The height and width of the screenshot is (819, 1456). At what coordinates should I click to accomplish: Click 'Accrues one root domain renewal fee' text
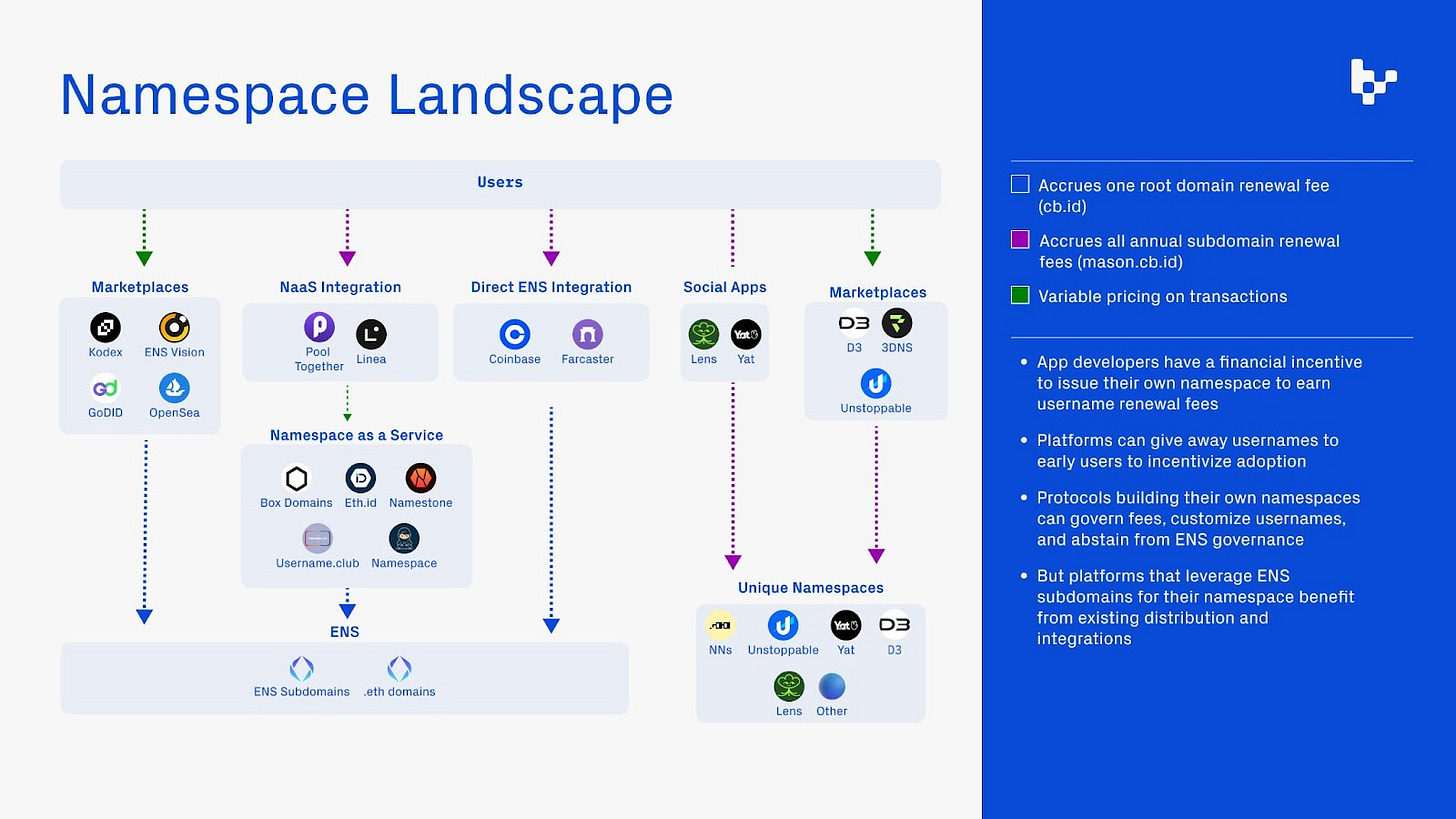point(1184,196)
